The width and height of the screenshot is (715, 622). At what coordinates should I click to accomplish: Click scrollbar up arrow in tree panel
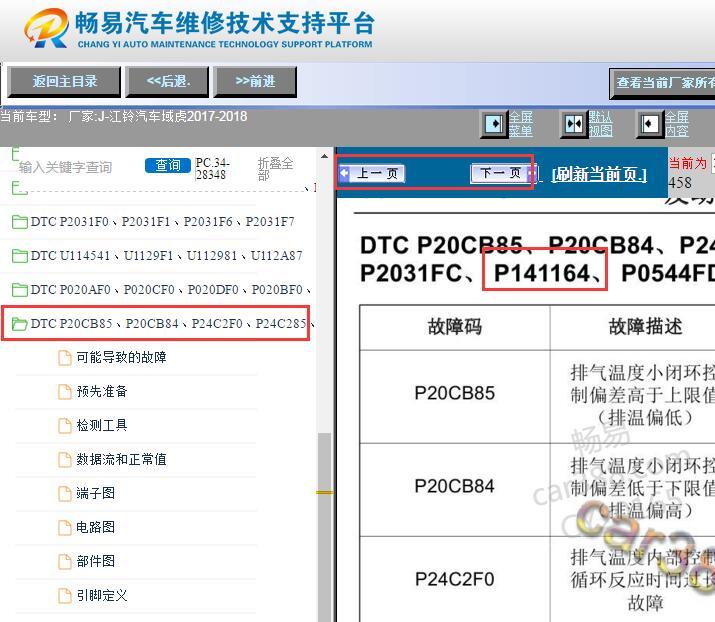tap(324, 156)
